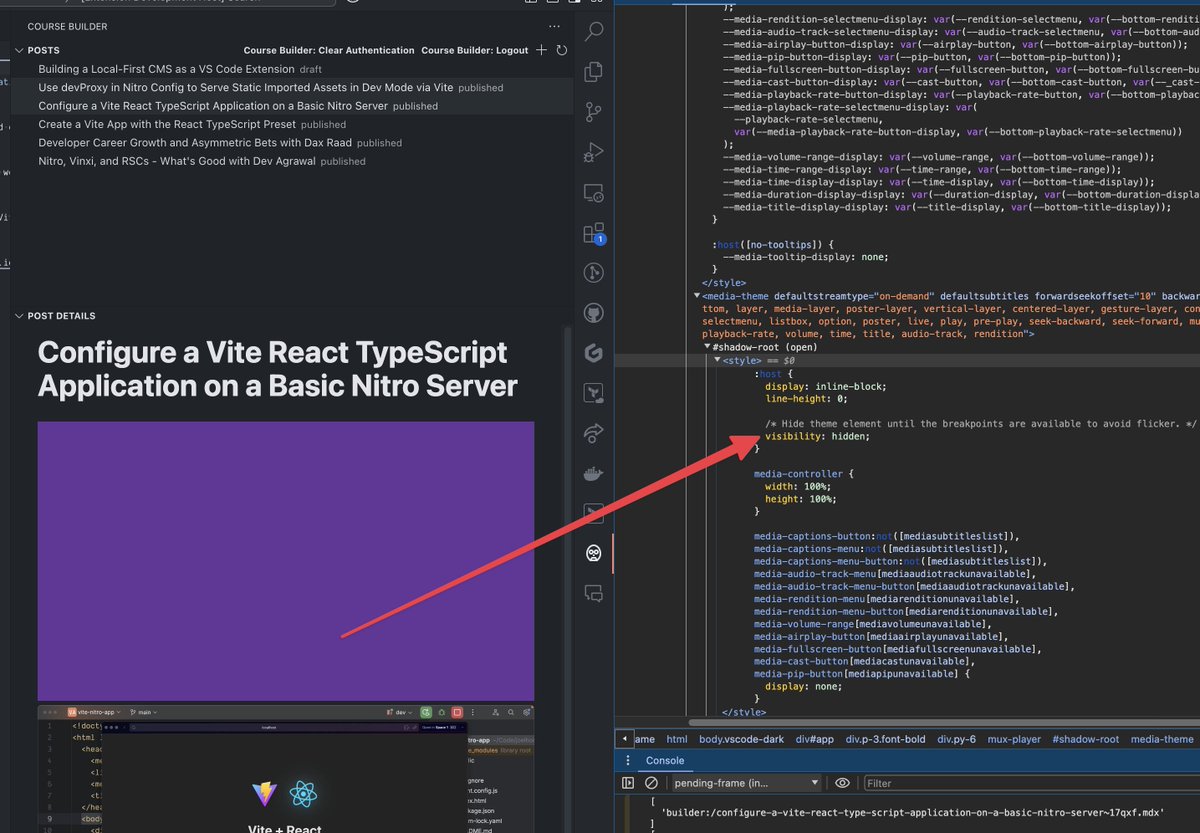Screen dimensions: 1200x833
Task: Open Course Builder more actions ellipsis
Action: (555, 26)
